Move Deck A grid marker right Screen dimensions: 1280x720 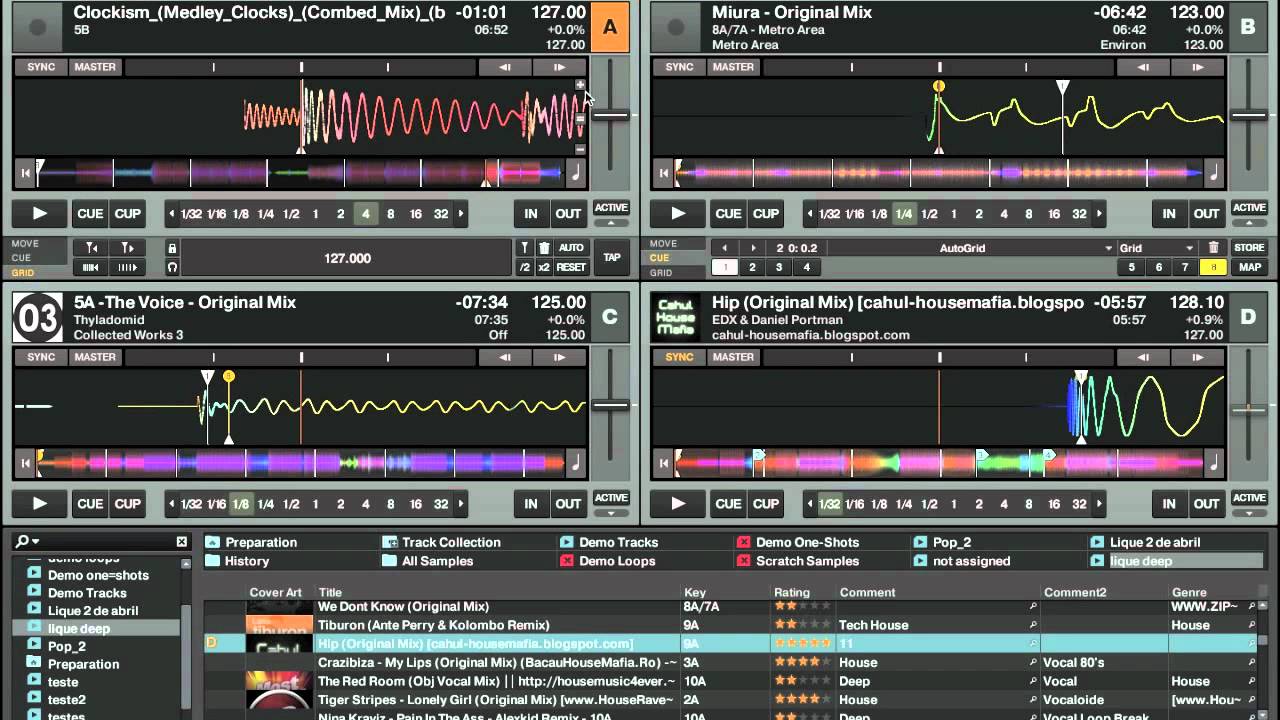pyautogui.click(x=127, y=247)
